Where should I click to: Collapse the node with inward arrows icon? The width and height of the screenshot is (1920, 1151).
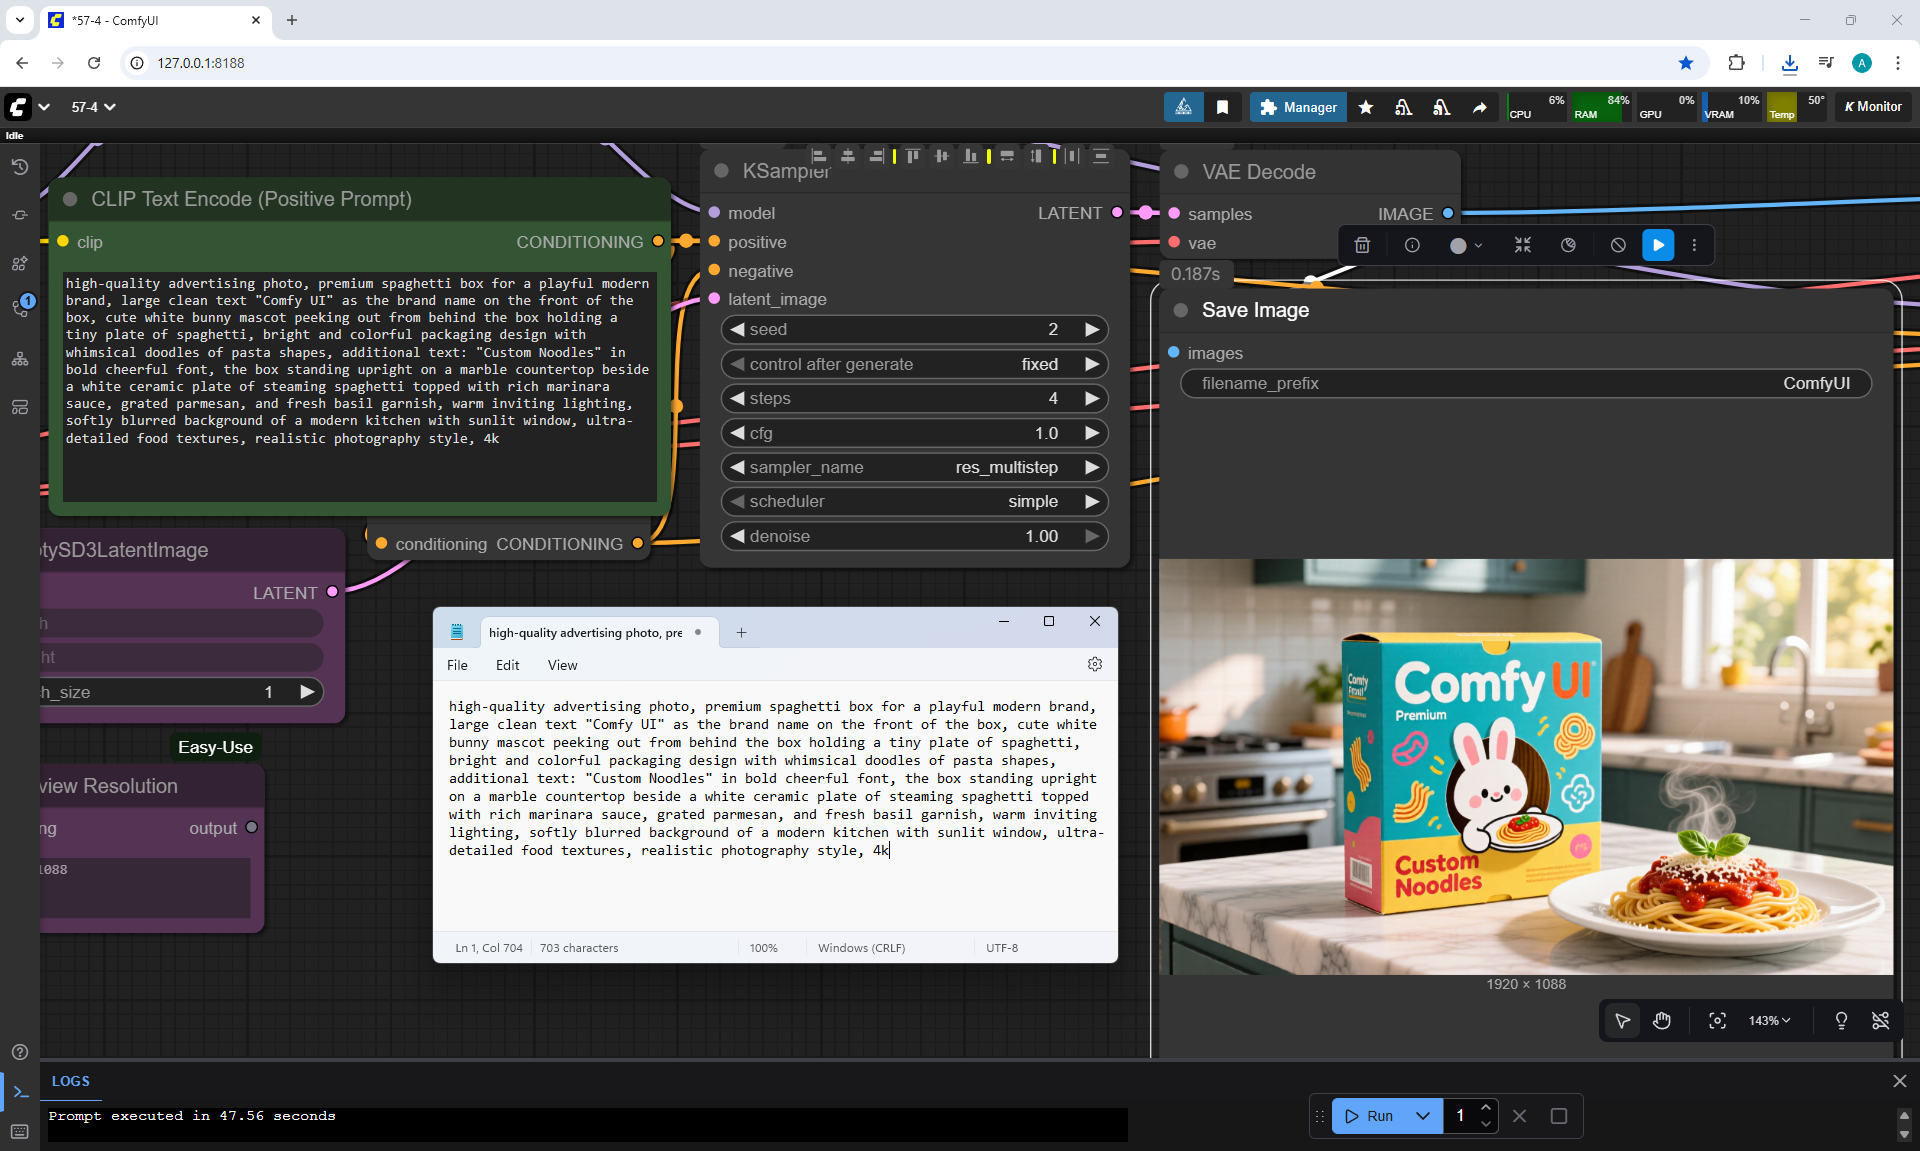[x=1523, y=245]
